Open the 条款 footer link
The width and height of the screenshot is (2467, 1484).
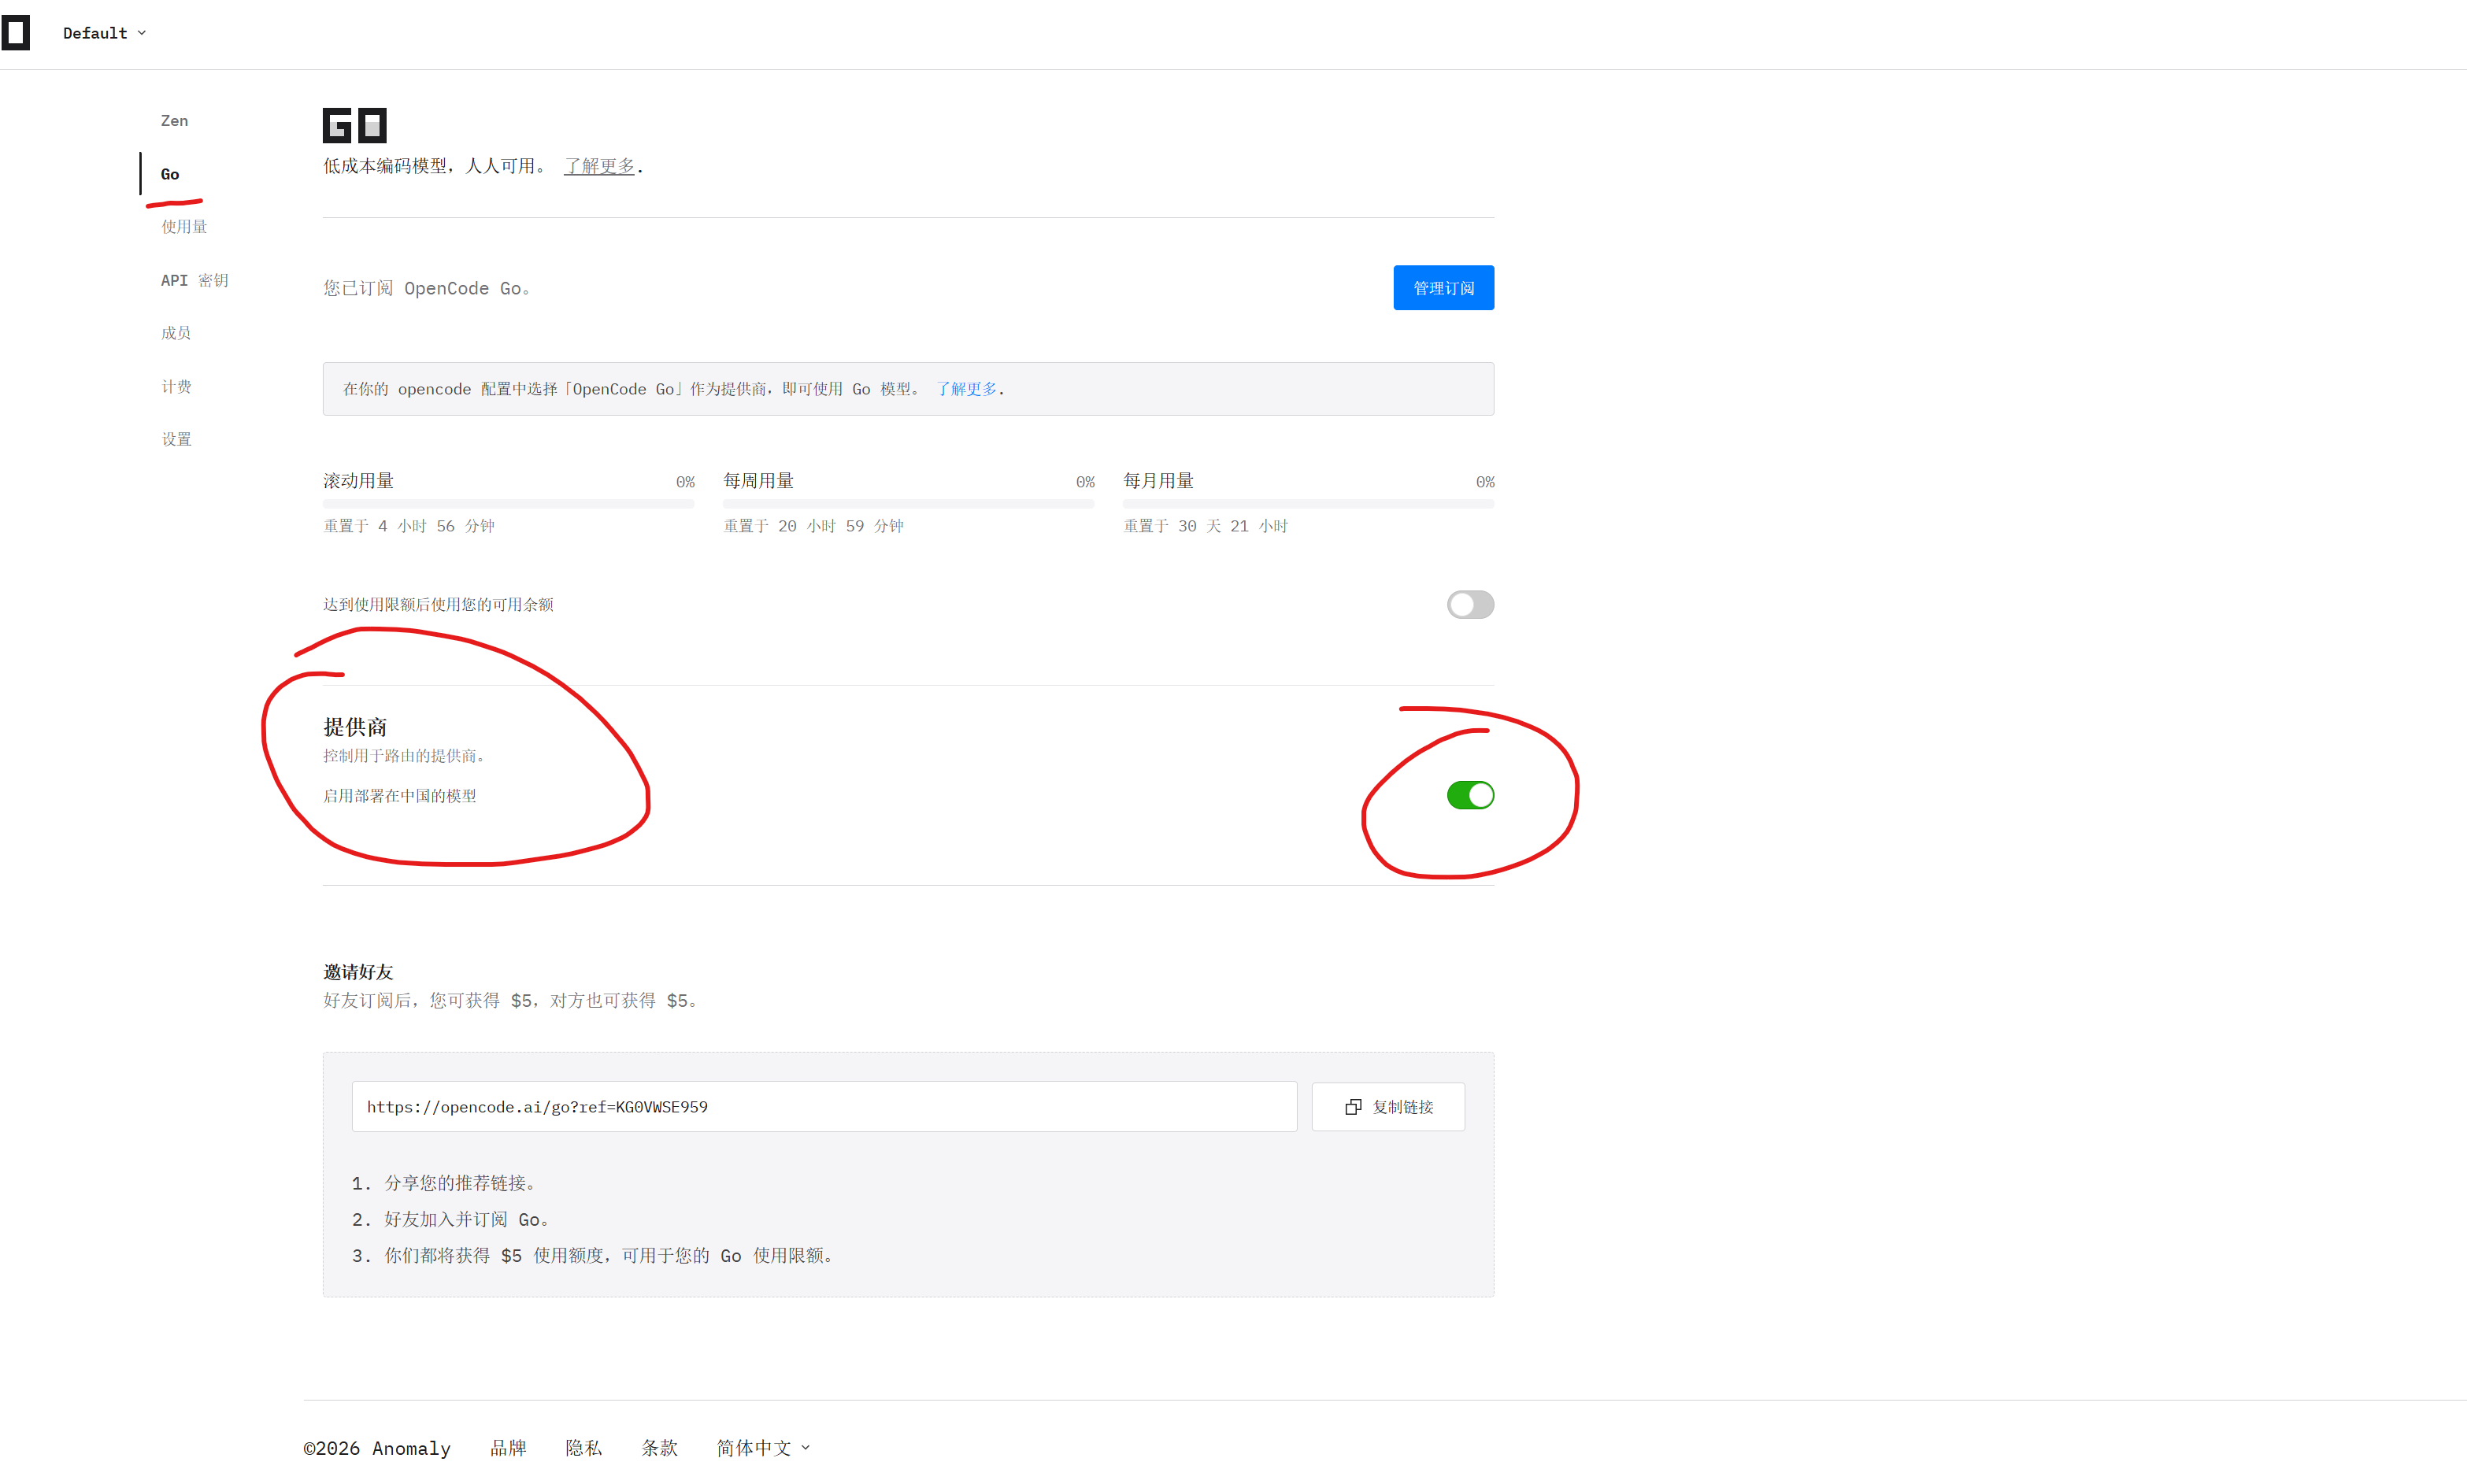(659, 1447)
